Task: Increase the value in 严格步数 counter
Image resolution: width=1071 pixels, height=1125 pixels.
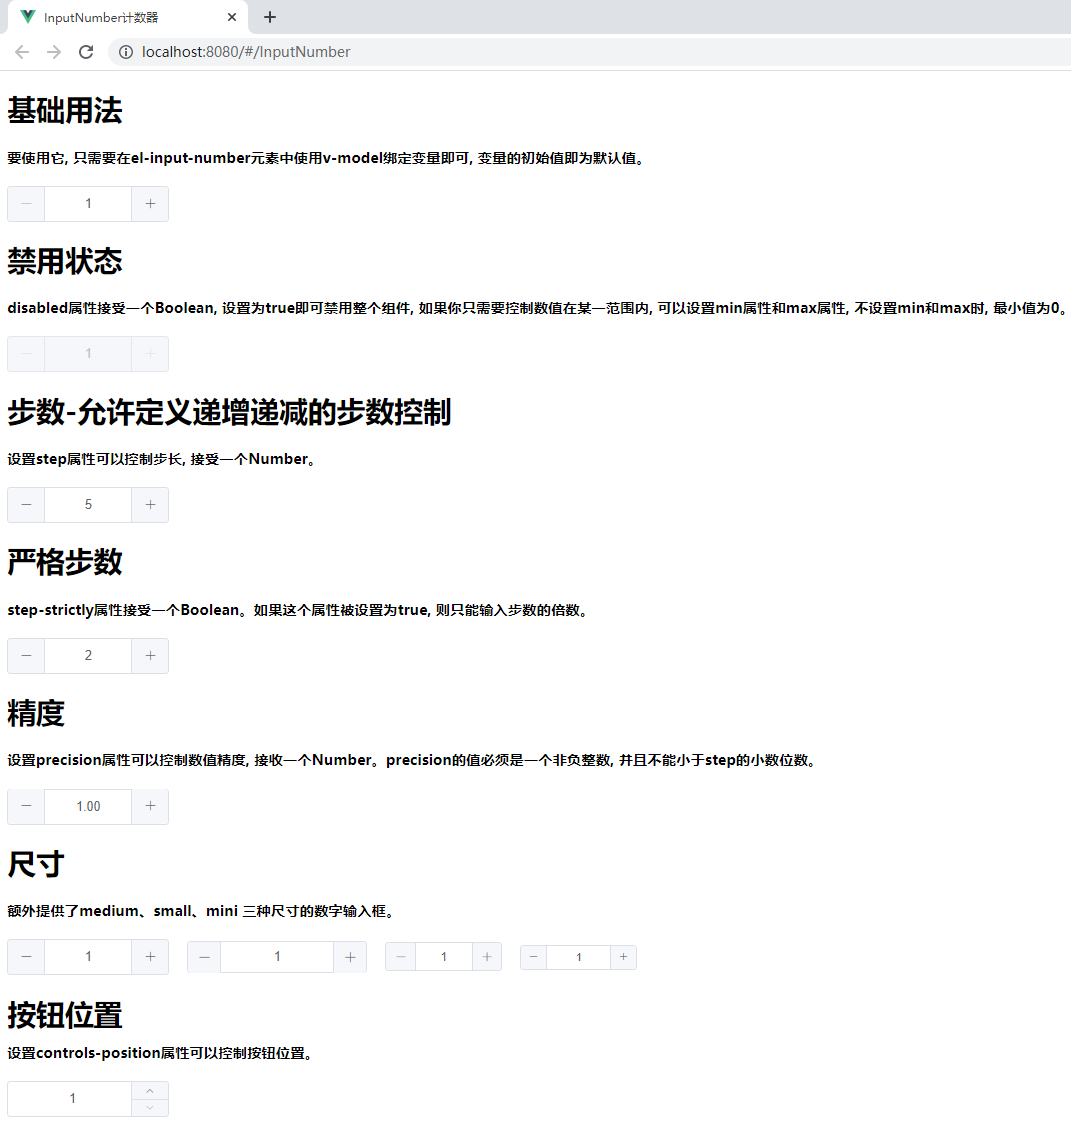Action: (x=150, y=655)
